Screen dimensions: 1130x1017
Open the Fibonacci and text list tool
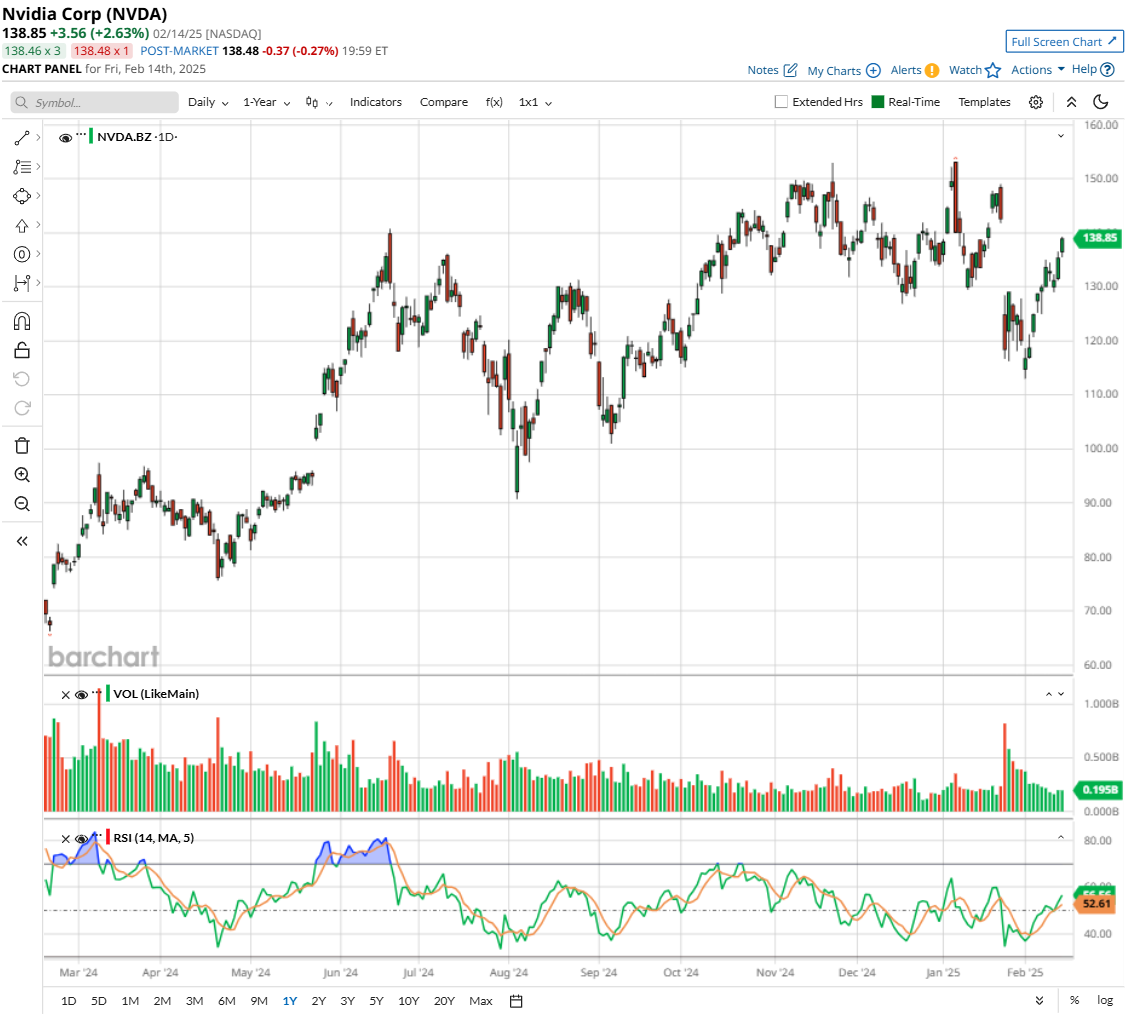(x=22, y=167)
